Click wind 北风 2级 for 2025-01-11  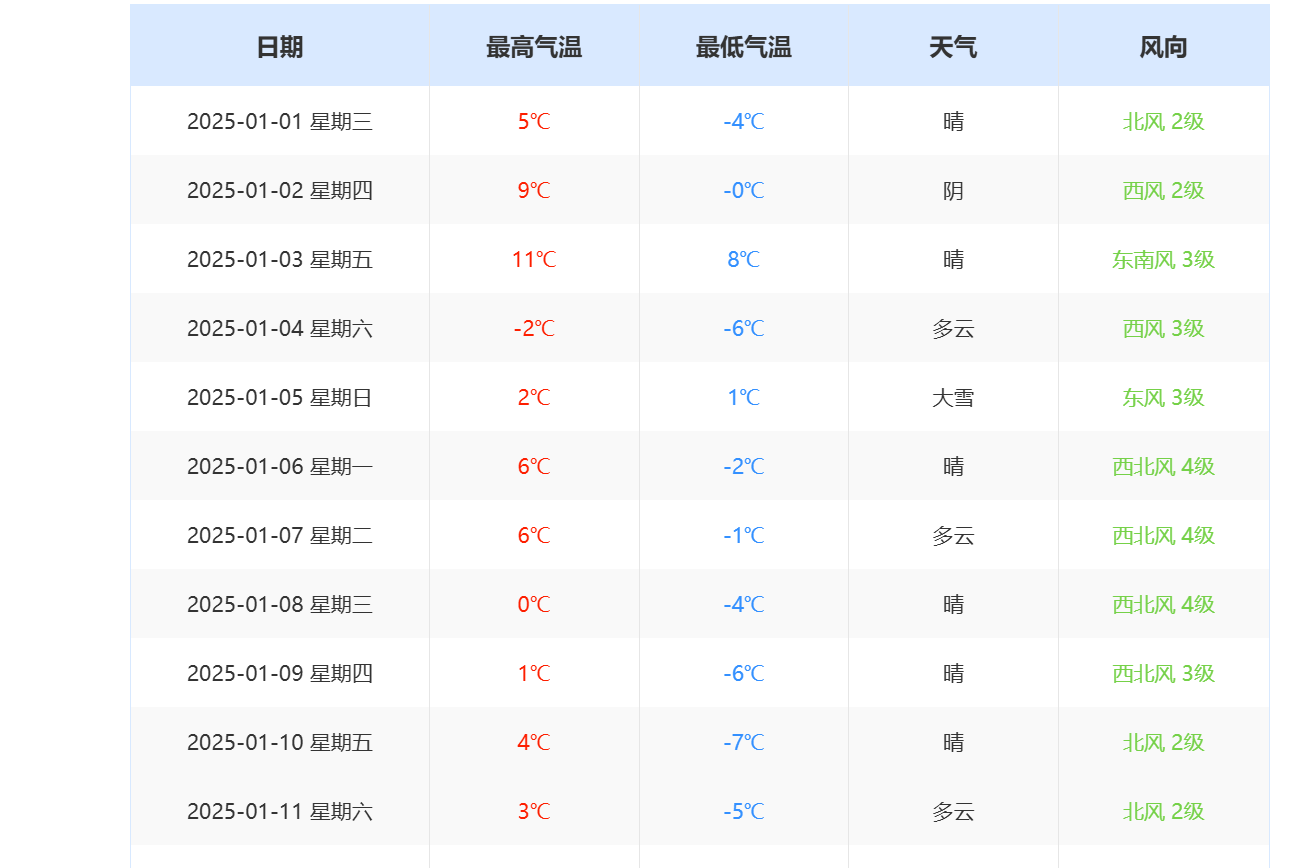pyautogui.click(x=1163, y=811)
